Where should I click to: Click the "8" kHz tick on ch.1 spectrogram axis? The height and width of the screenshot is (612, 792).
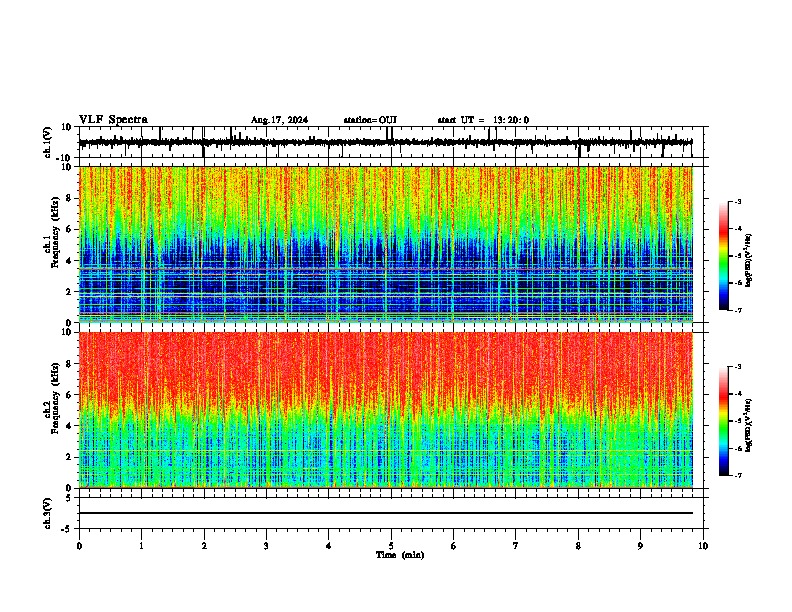70,198
